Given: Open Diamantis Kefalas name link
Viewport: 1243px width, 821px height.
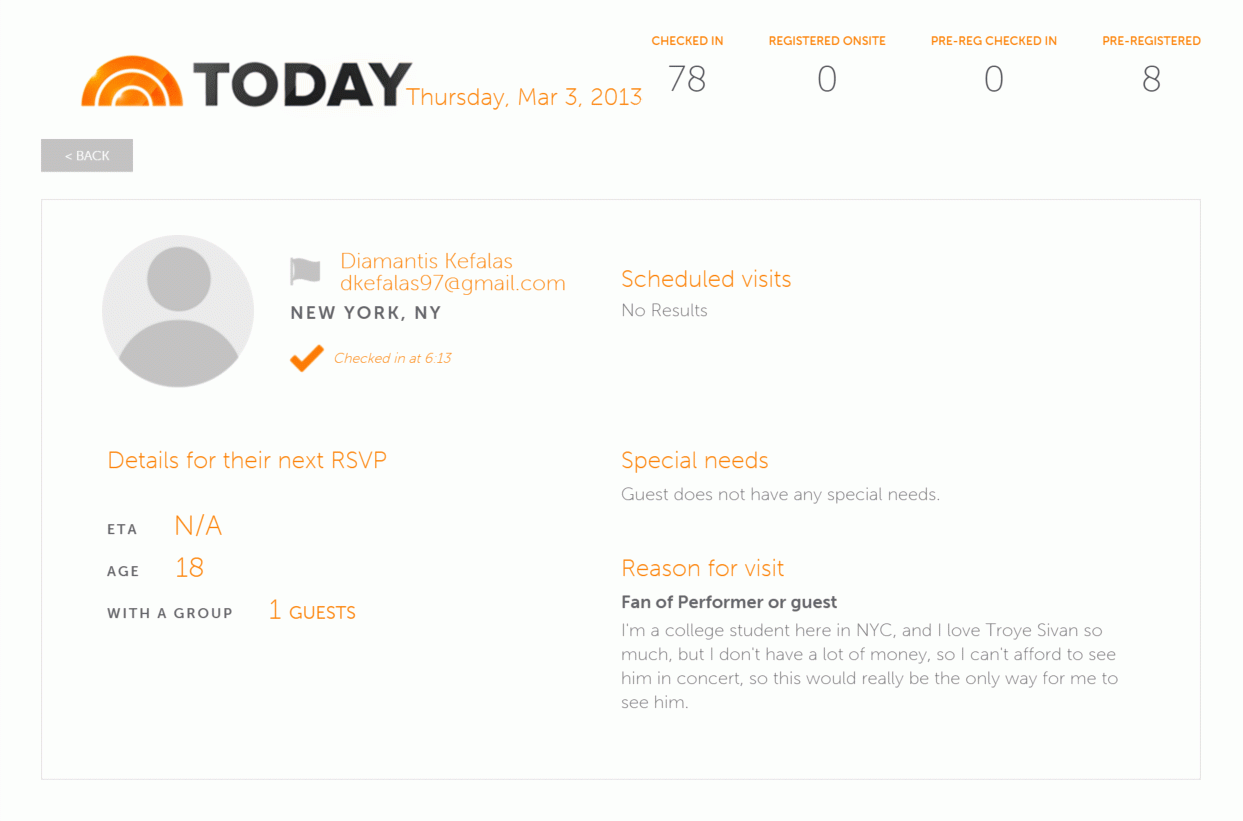Looking at the screenshot, I should click(426, 261).
